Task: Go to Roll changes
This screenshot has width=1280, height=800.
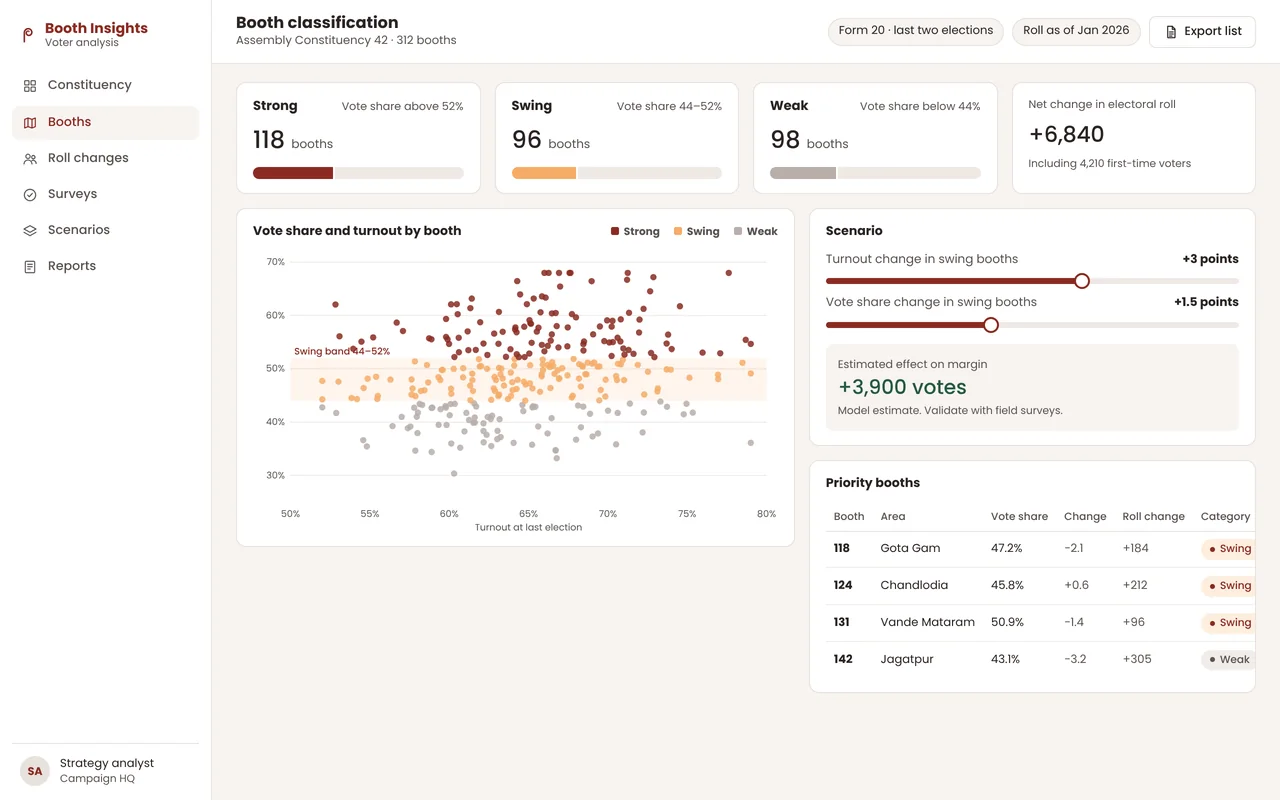Action: 105,158
